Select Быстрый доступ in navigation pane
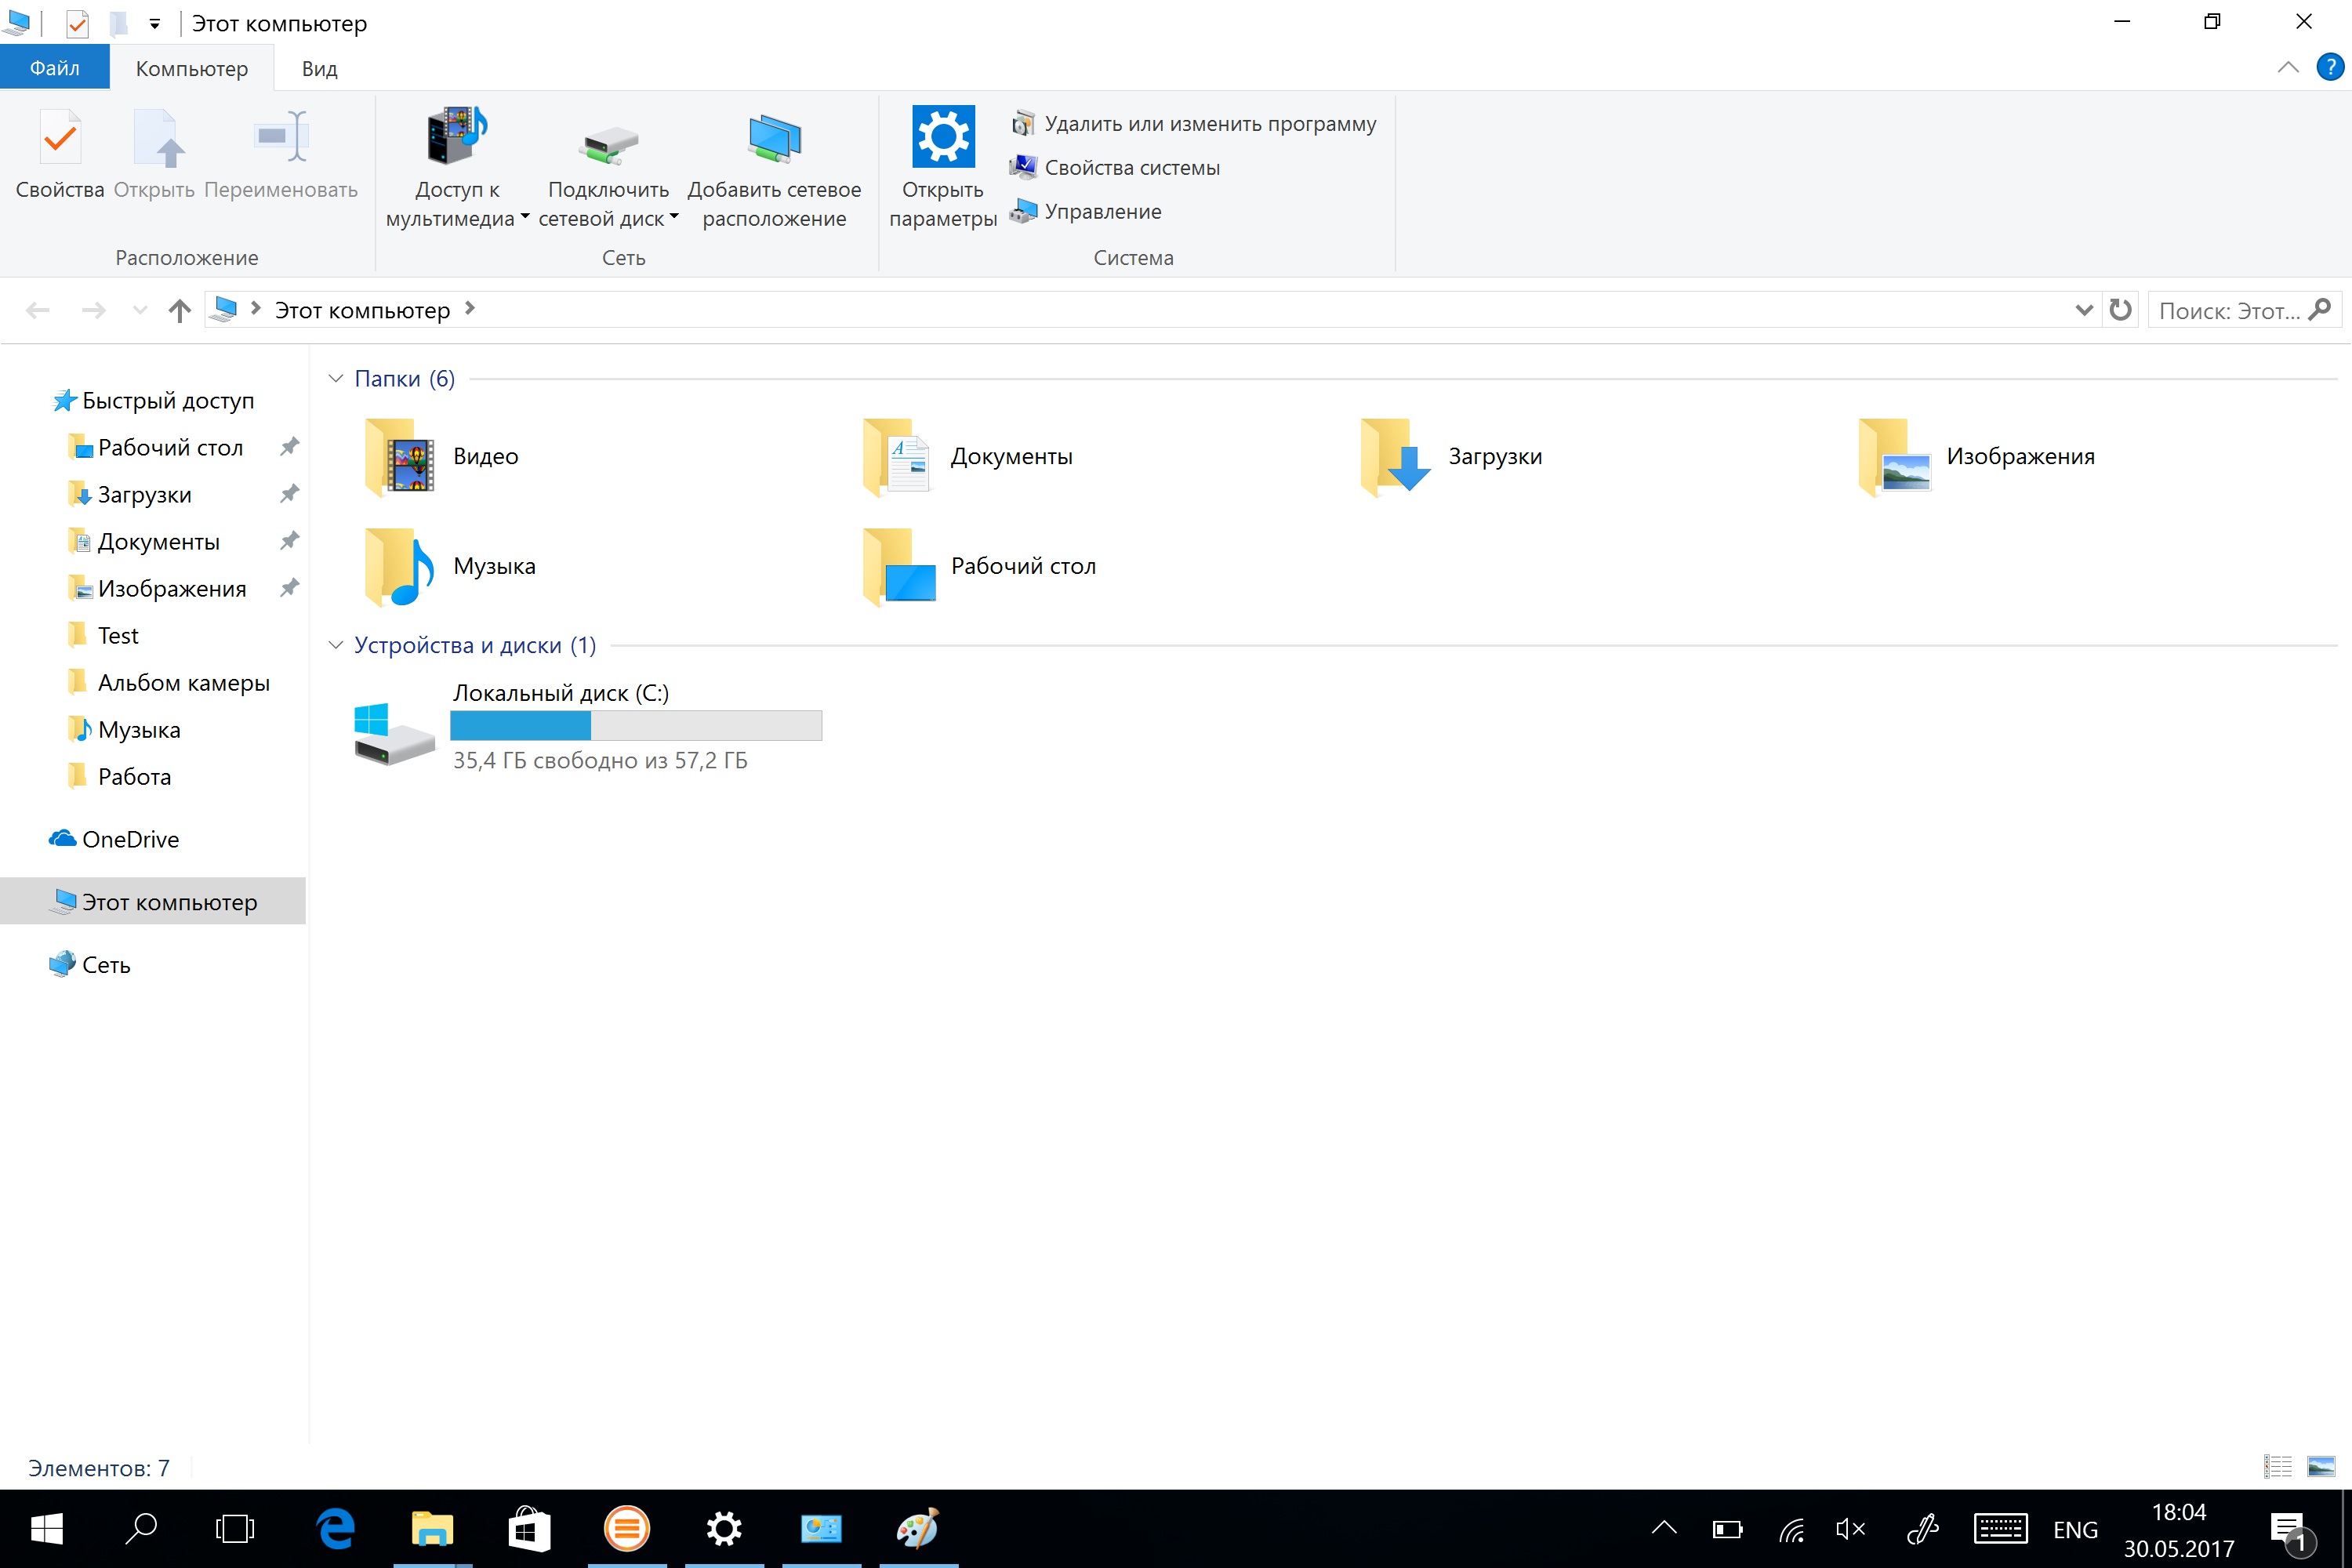The width and height of the screenshot is (2352, 1568). click(x=153, y=401)
